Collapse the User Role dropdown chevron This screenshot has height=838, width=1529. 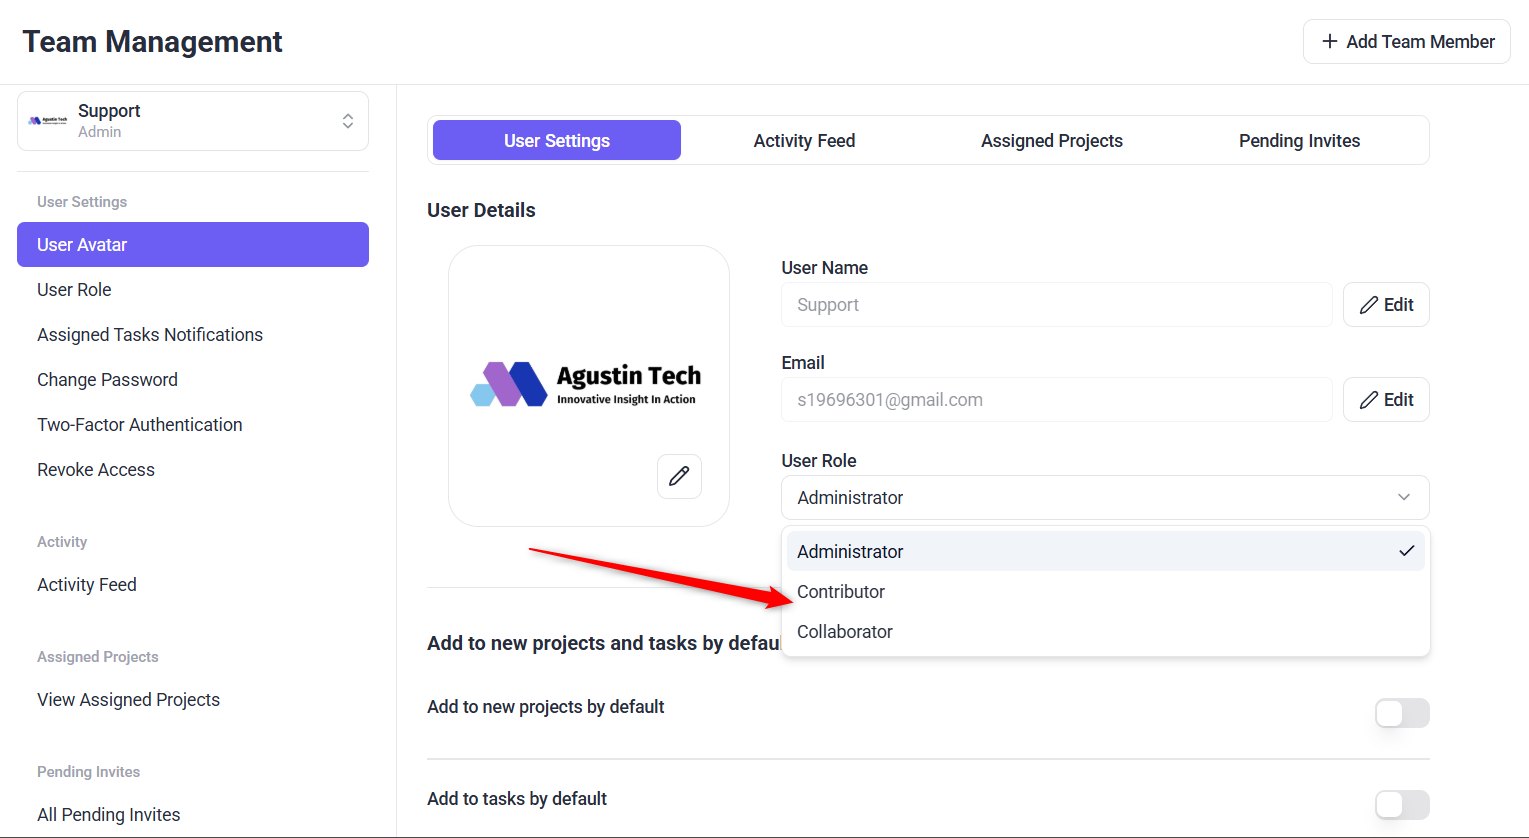coord(1404,497)
